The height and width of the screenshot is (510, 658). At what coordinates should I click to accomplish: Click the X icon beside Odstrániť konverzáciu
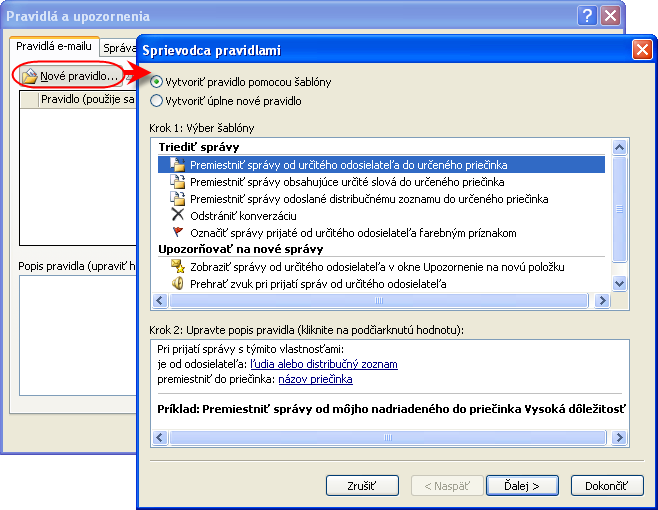[x=178, y=215]
